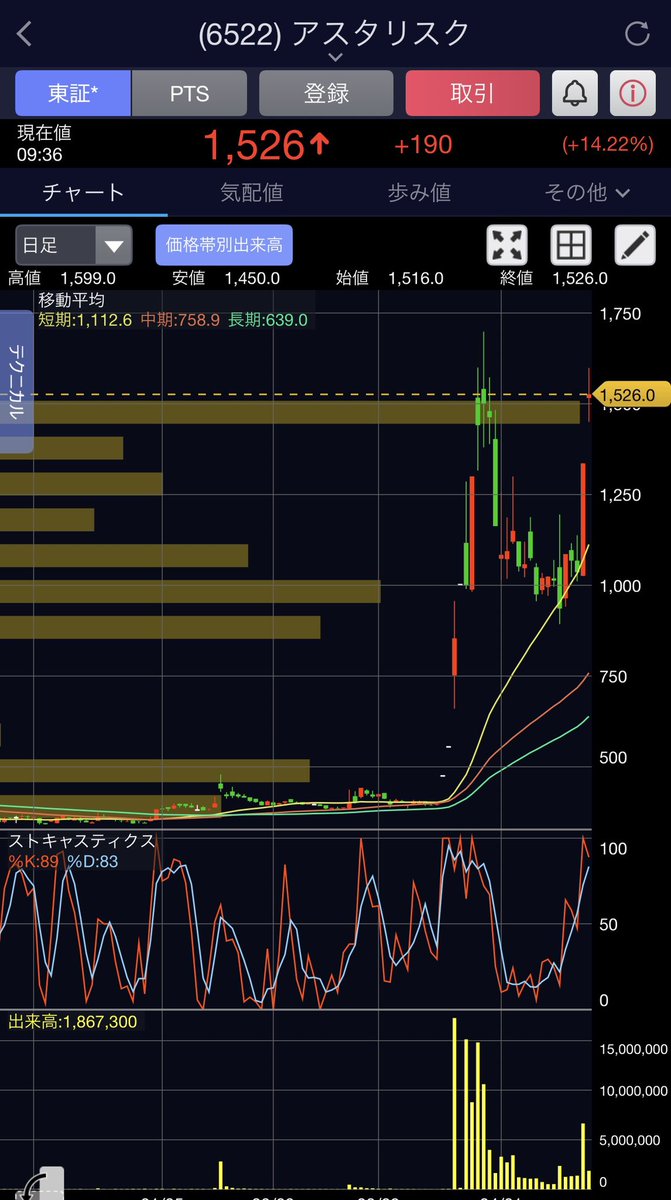Tap the (+14.22%) change rate
This screenshot has height=1200, width=671.
coord(606,145)
